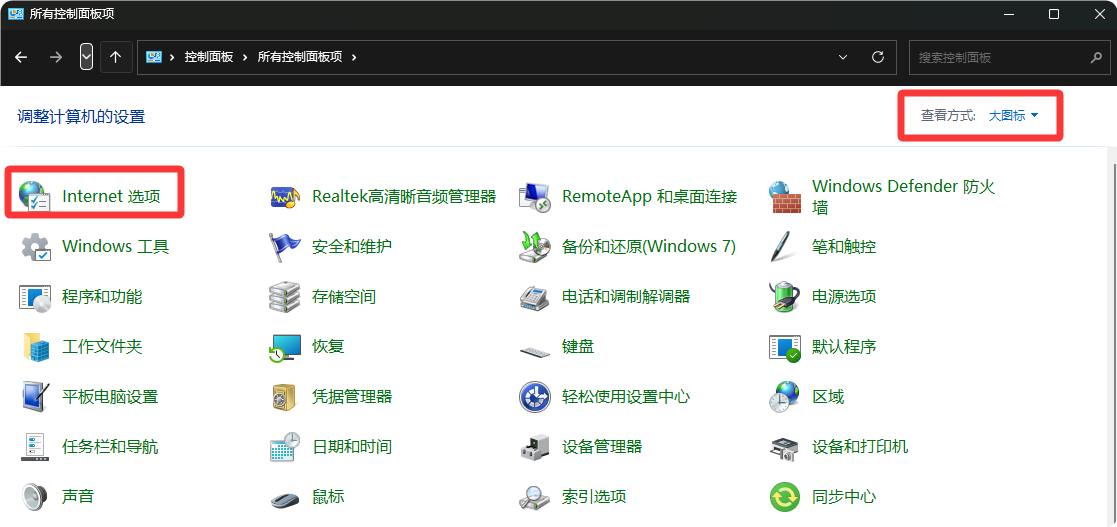Screen dimensions: 1117x527
Task: Click the 日期和时间 calendar clock icon
Action: click(x=285, y=446)
